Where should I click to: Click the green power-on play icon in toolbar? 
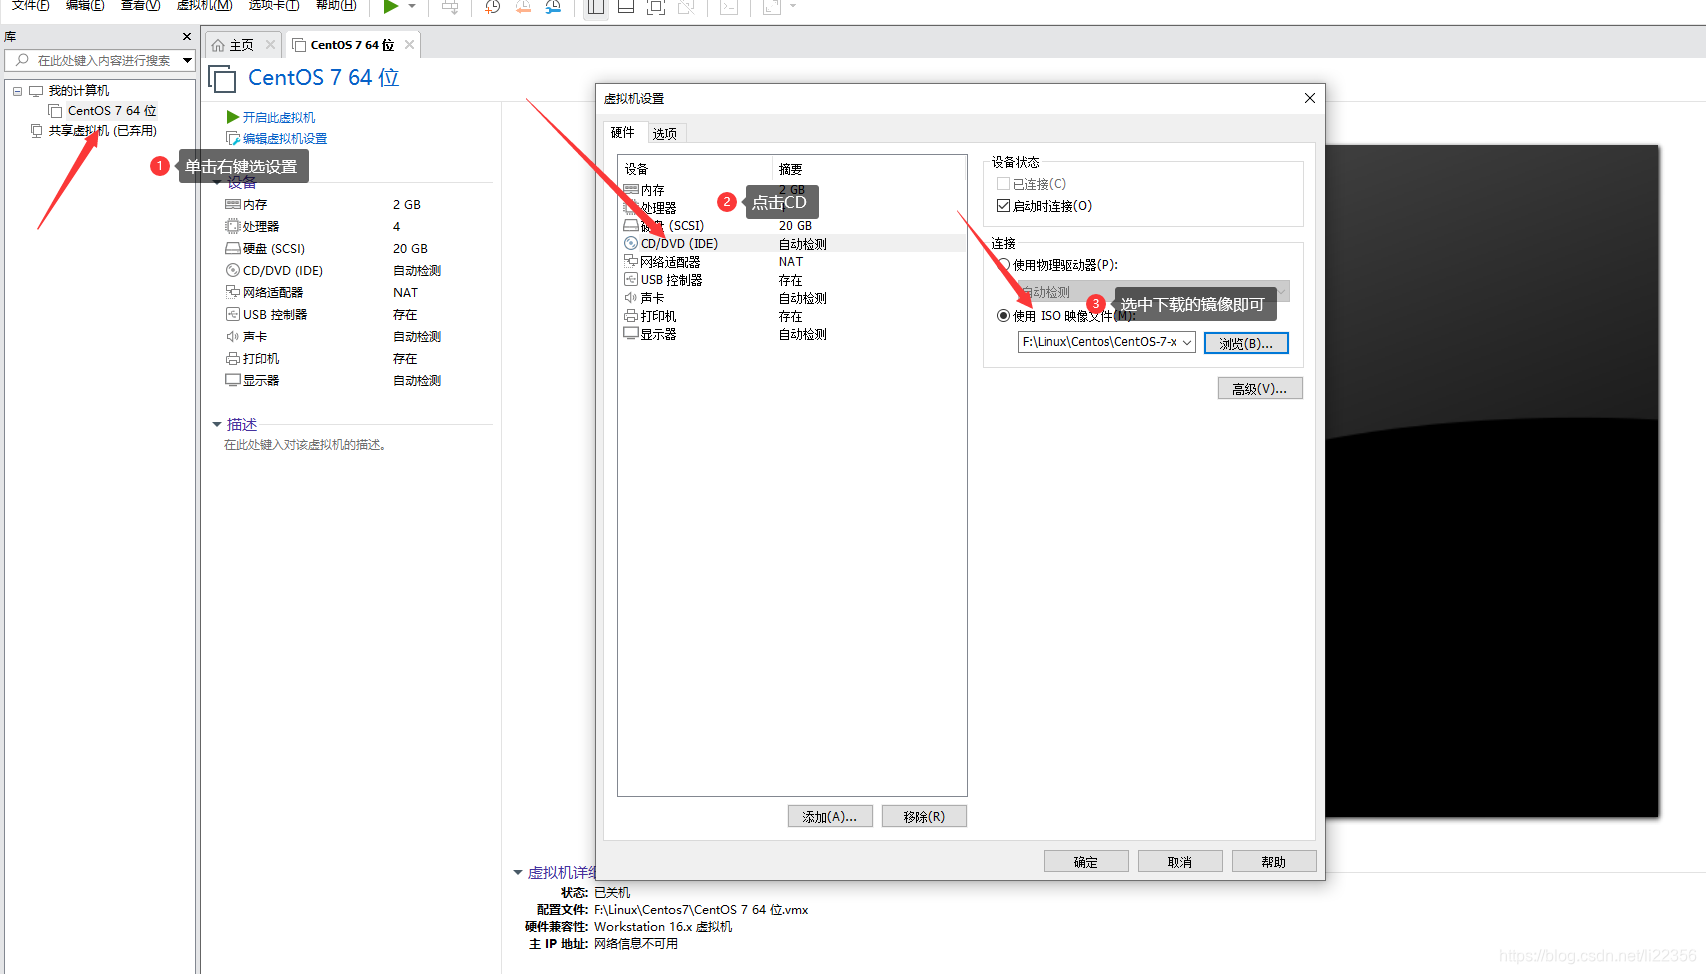(391, 6)
